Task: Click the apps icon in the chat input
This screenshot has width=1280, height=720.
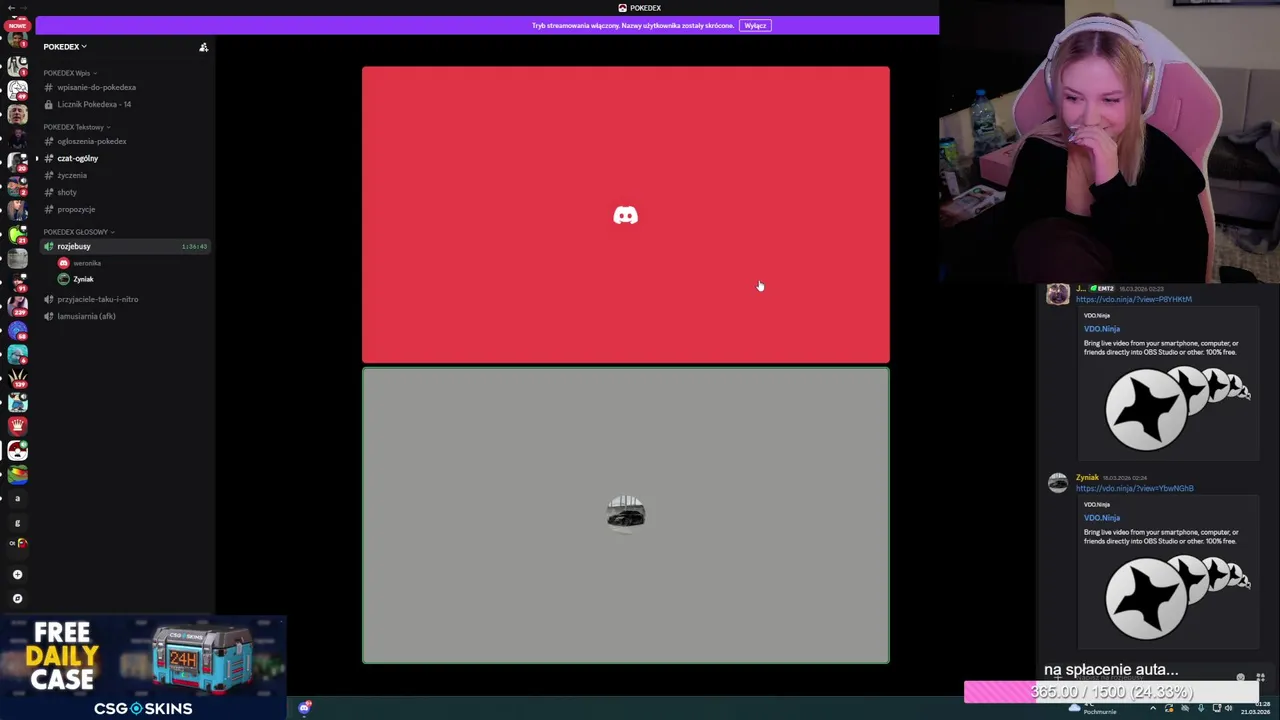Action: tap(1260, 677)
